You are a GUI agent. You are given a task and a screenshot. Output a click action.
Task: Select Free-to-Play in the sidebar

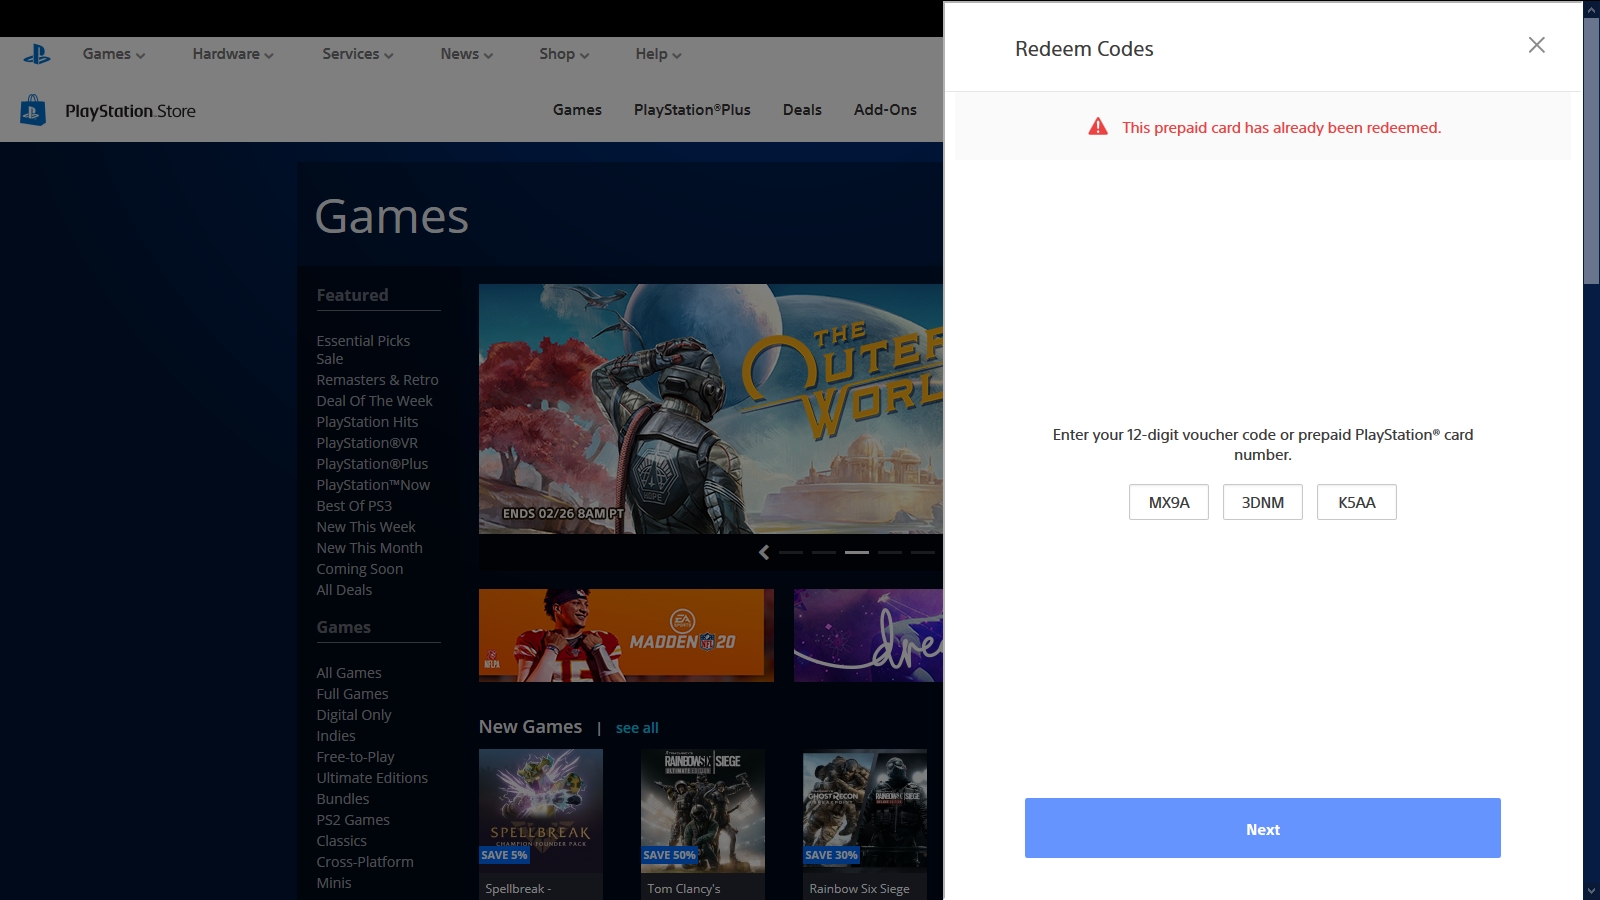[355, 757]
